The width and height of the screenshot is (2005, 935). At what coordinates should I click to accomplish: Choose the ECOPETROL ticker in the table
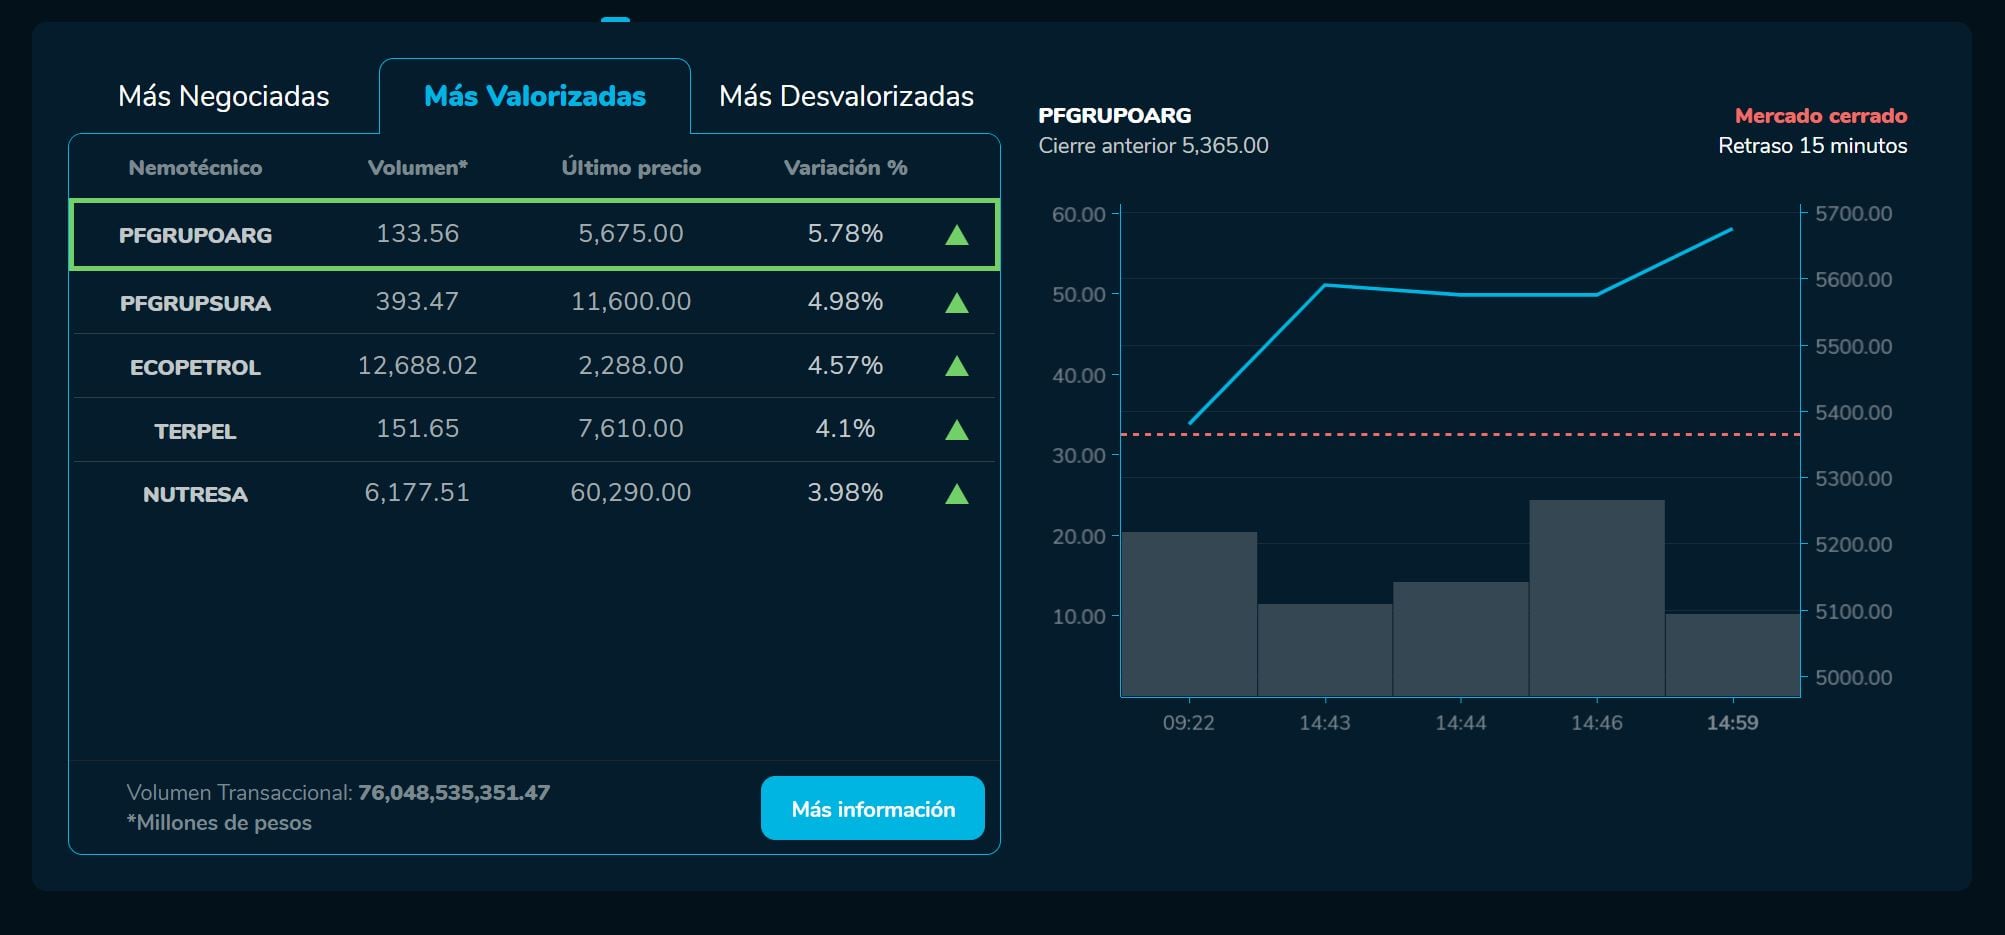pyautogui.click(x=195, y=367)
